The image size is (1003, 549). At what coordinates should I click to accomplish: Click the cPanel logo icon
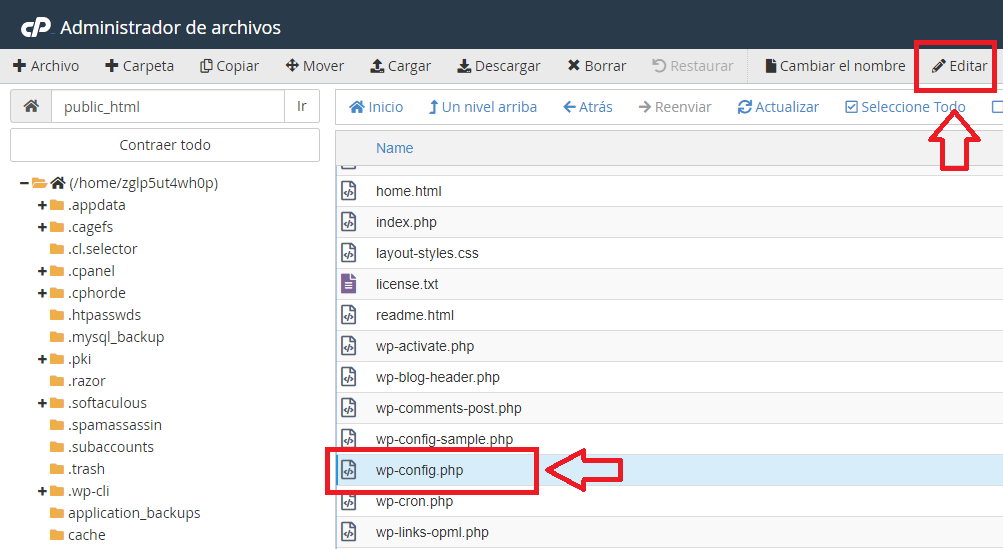coord(36,28)
